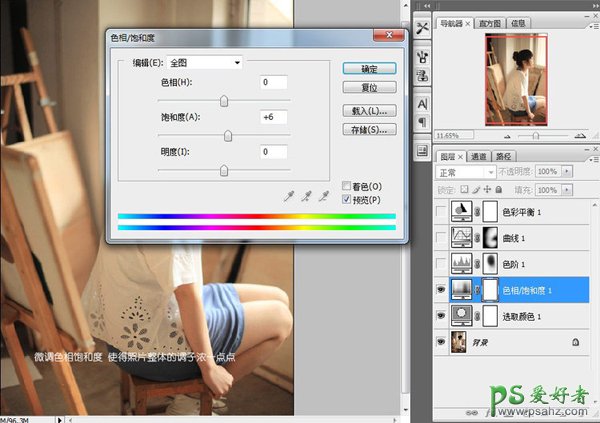
Task: Uncheck the 预览 (Preview) checkbox
Action: [346, 199]
